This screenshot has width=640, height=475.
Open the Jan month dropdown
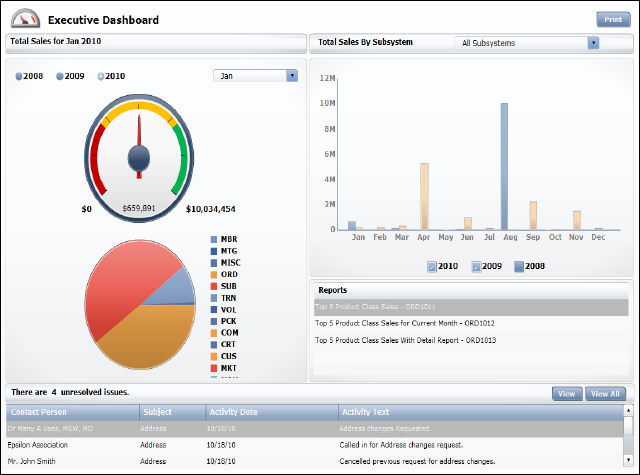click(x=292, y=75)
